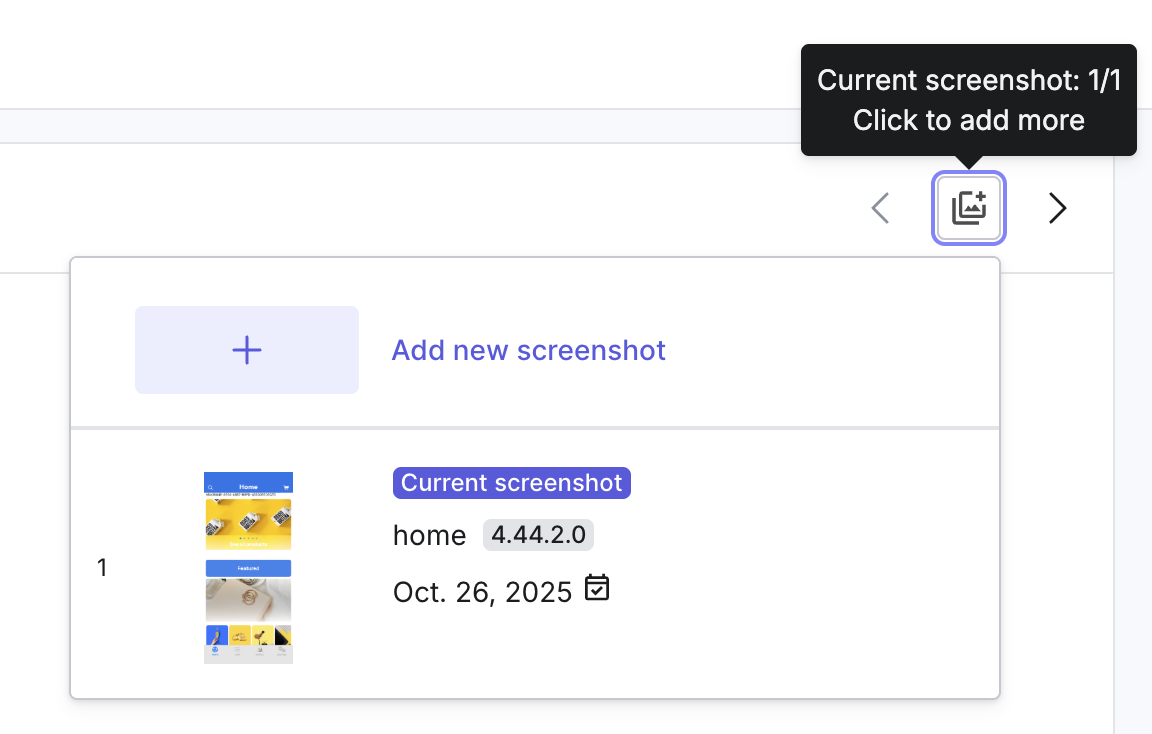This screenshot has height=734, width=1152.
Task: Click the "Current screenshot" purple badge
Action: click(x=511, y=483)
